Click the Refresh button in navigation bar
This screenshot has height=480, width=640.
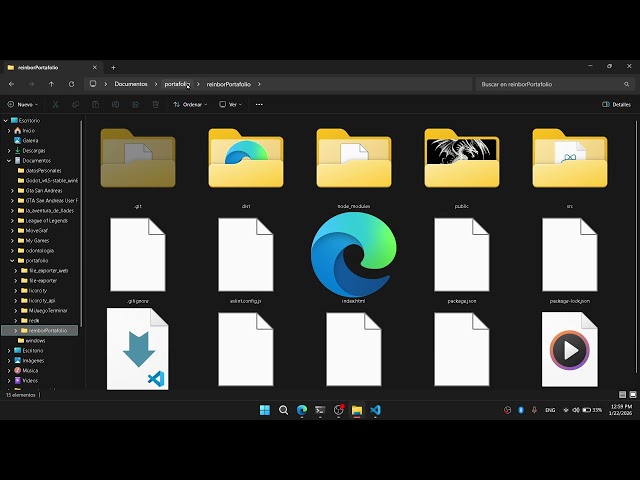[72, 84]
